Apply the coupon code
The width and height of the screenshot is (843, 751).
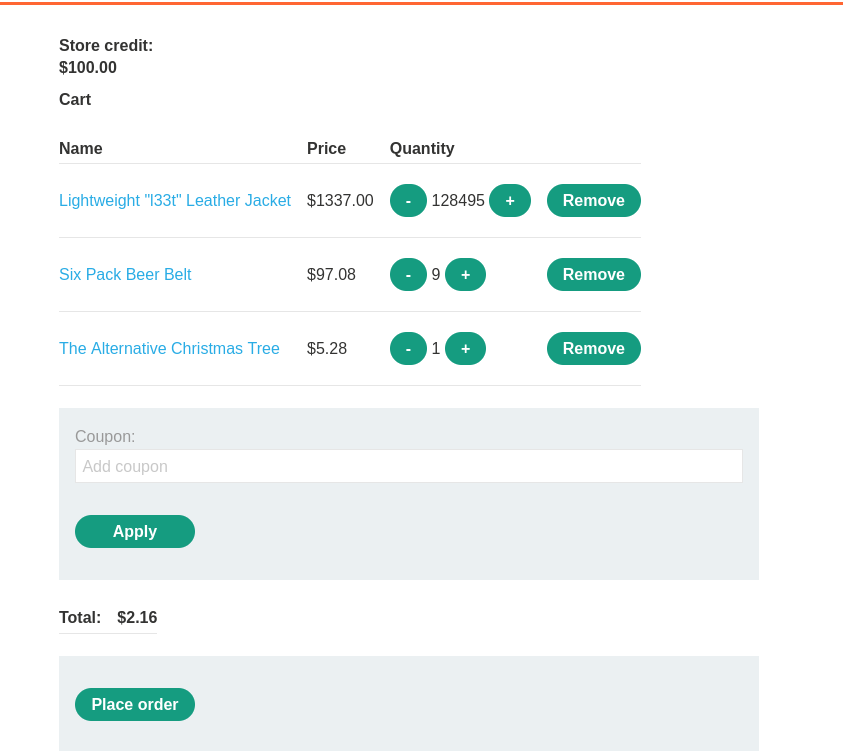coord(135,532)
